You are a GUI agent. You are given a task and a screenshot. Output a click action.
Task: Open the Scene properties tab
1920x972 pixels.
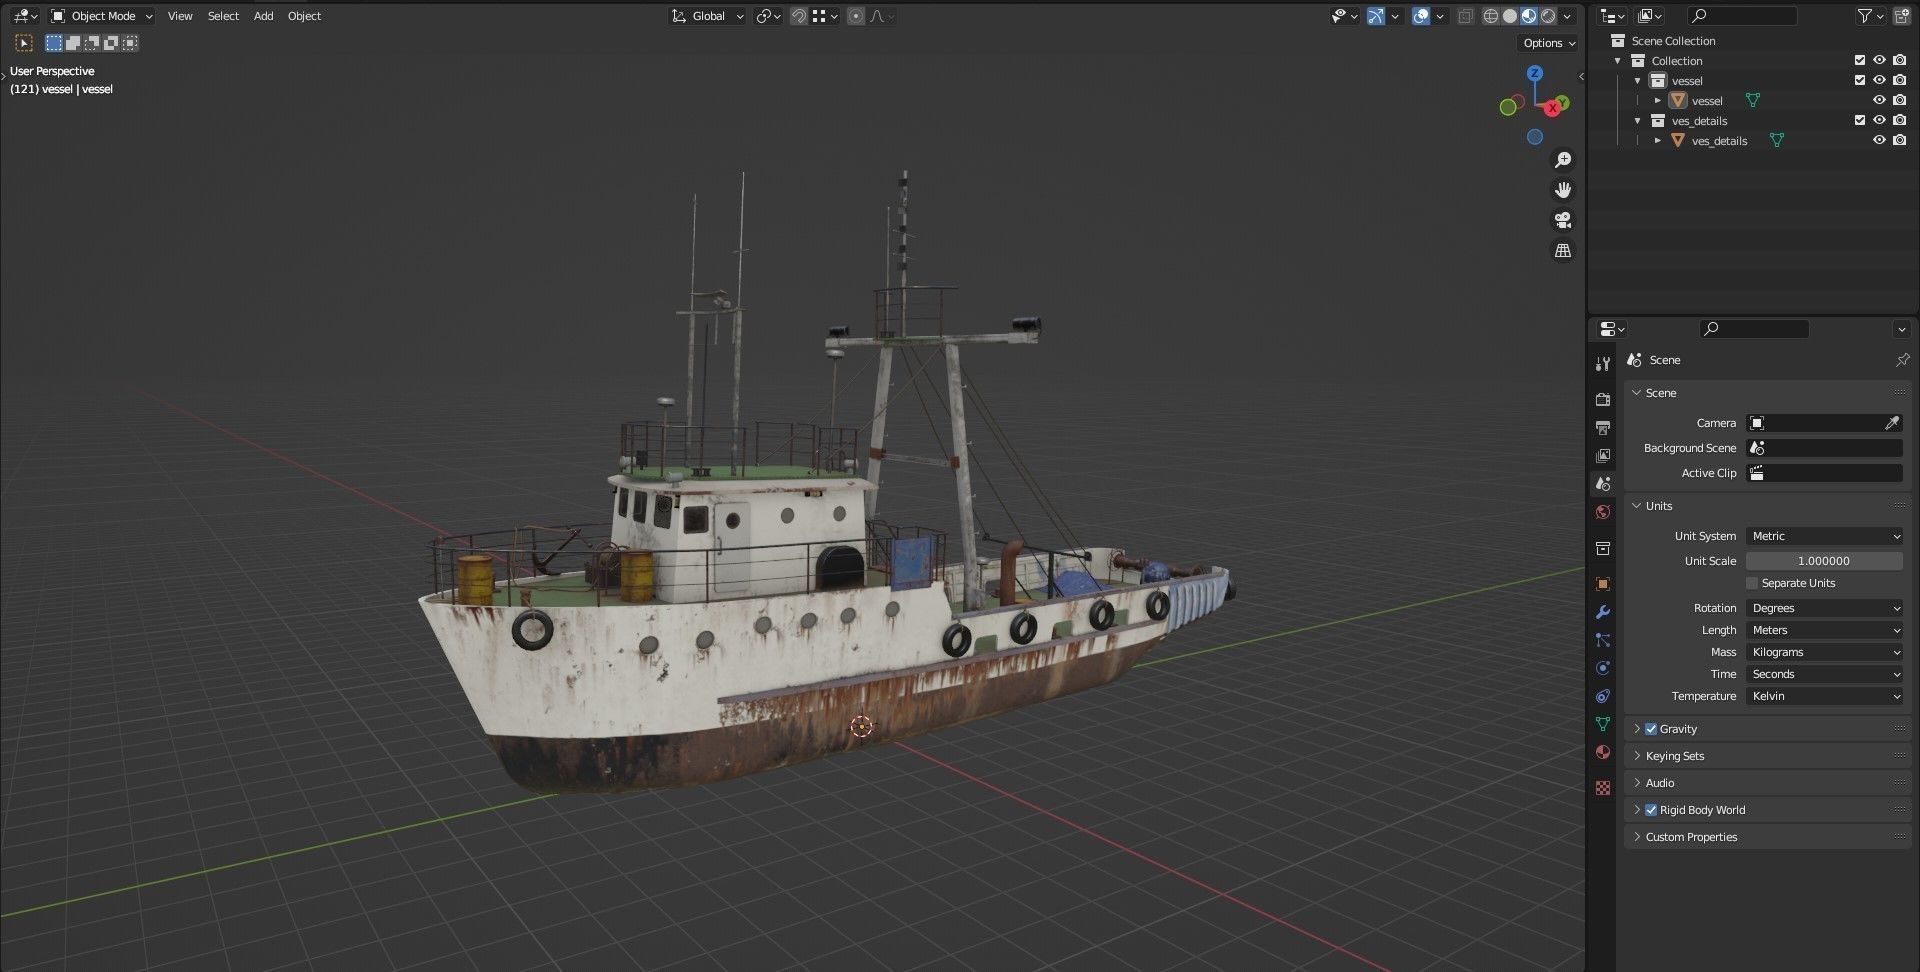pyautogui.click(x=1603, y=484)
